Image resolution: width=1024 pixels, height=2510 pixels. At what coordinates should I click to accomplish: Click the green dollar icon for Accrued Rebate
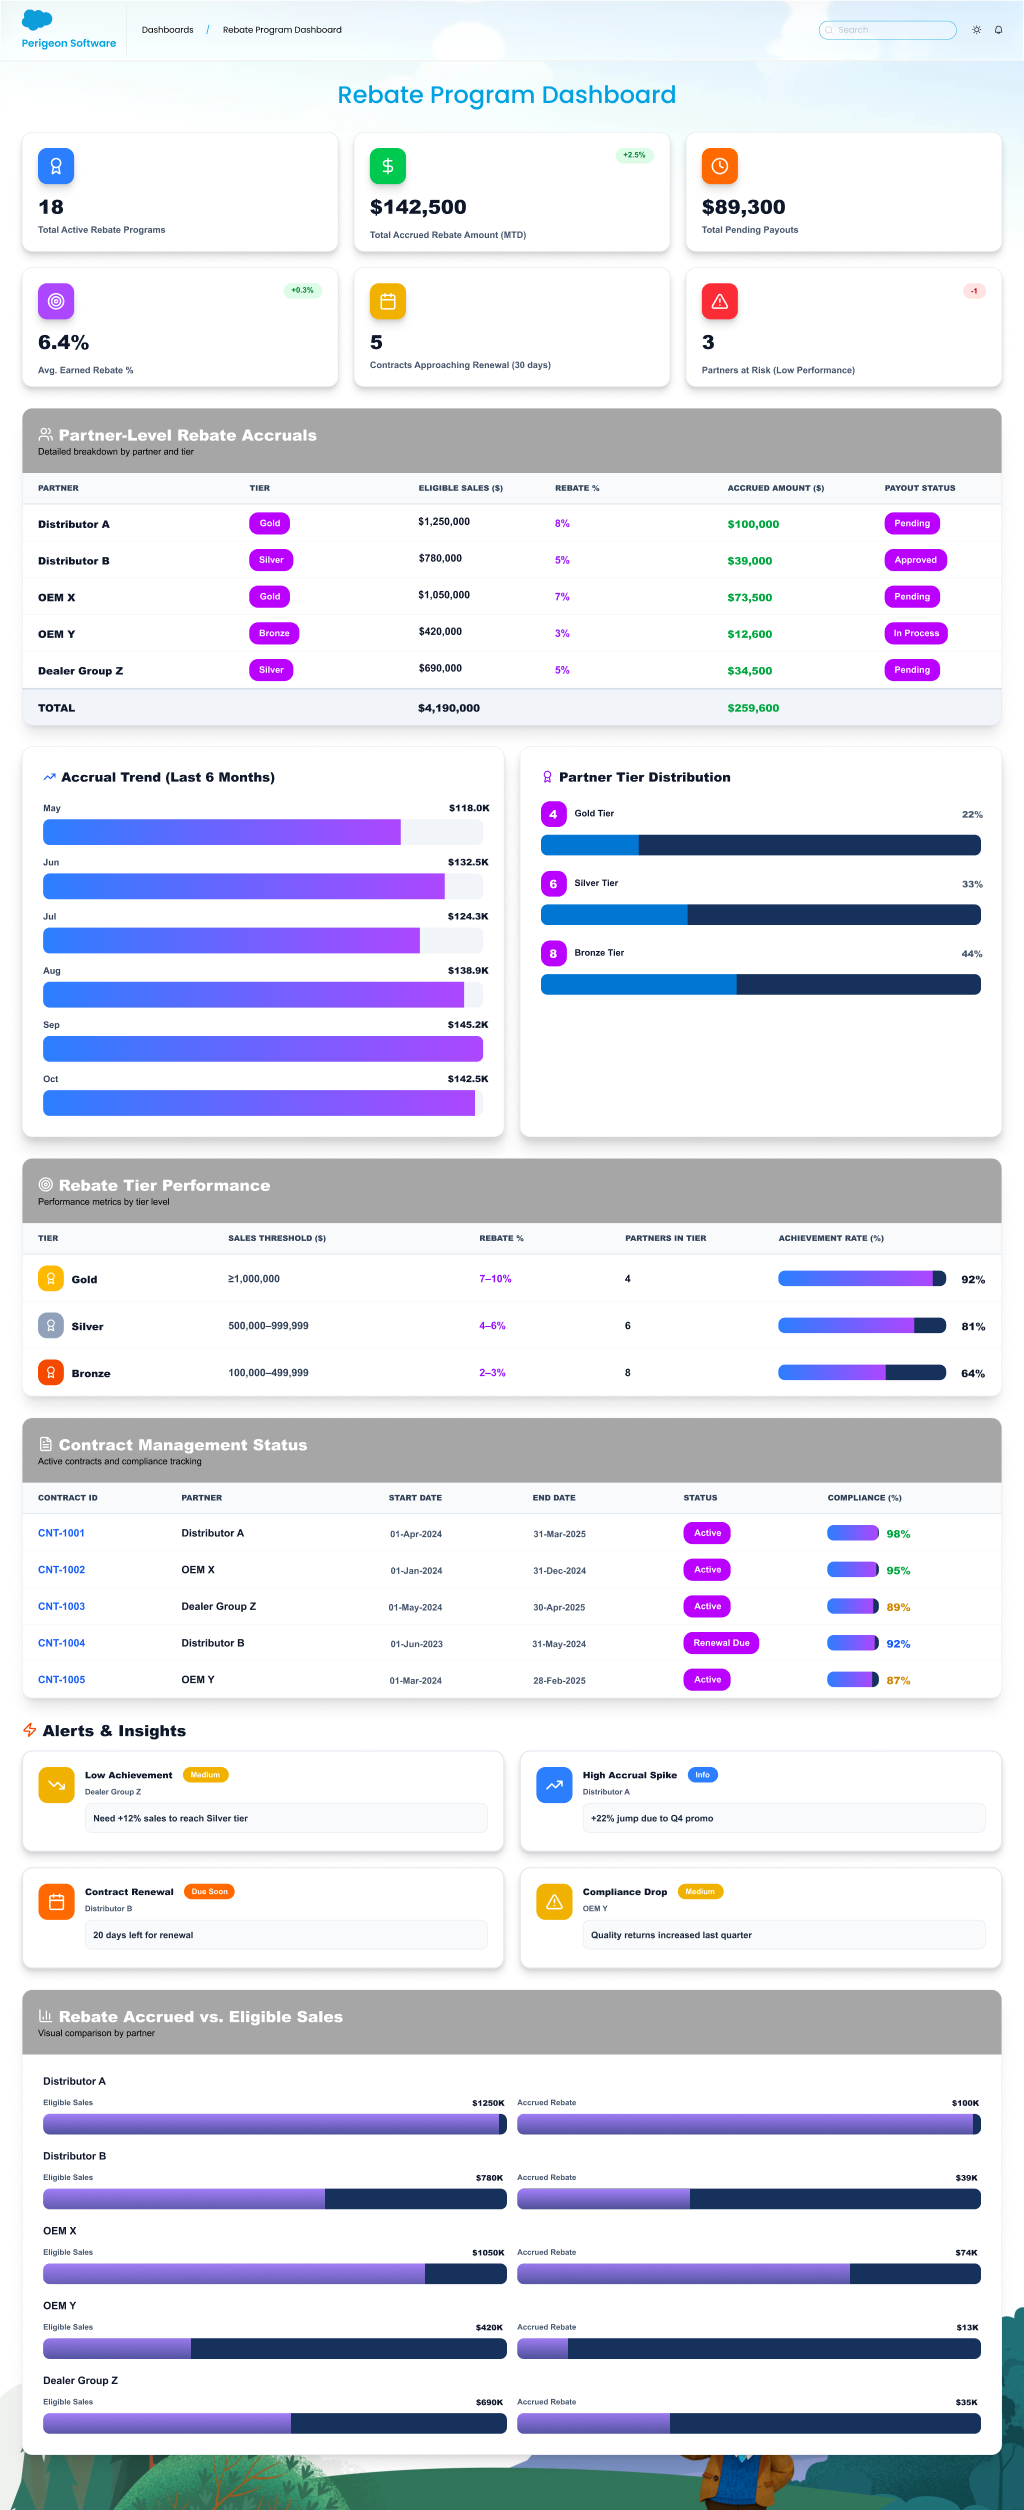[388, 166]
